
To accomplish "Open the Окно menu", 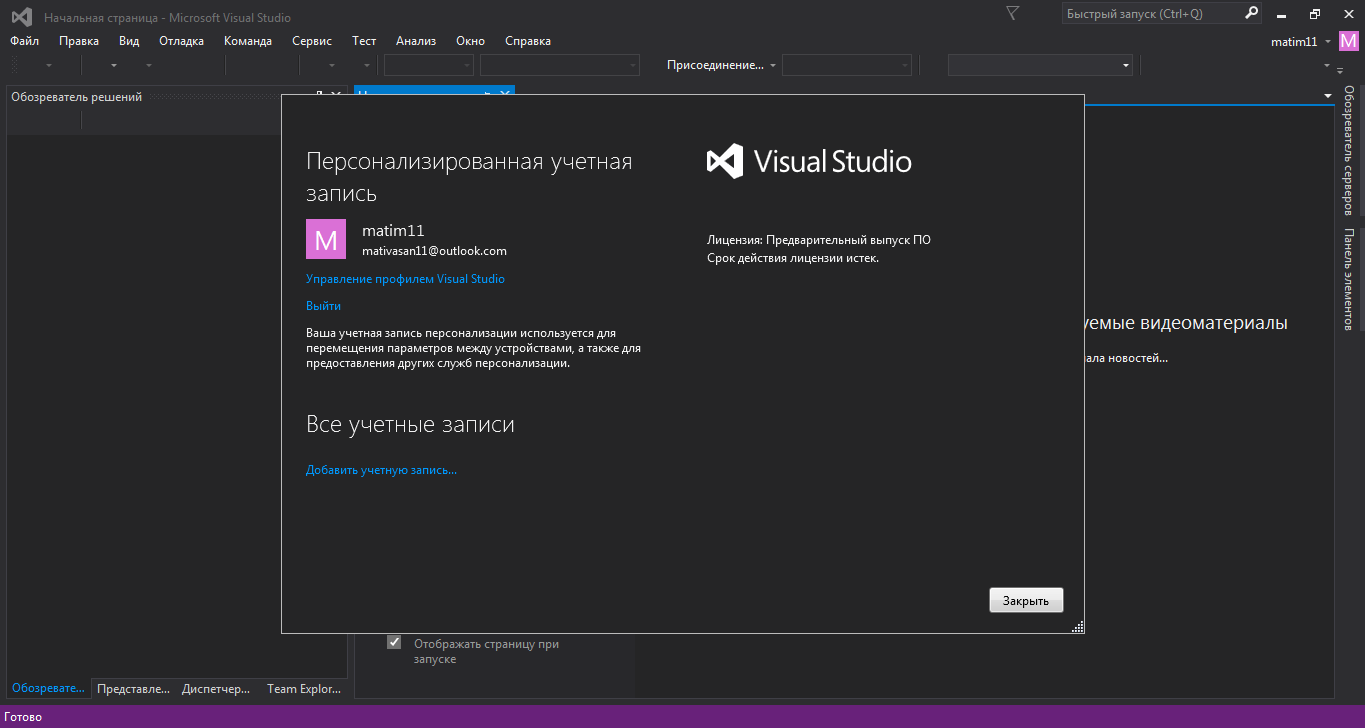I will click(x=470, y=41).
